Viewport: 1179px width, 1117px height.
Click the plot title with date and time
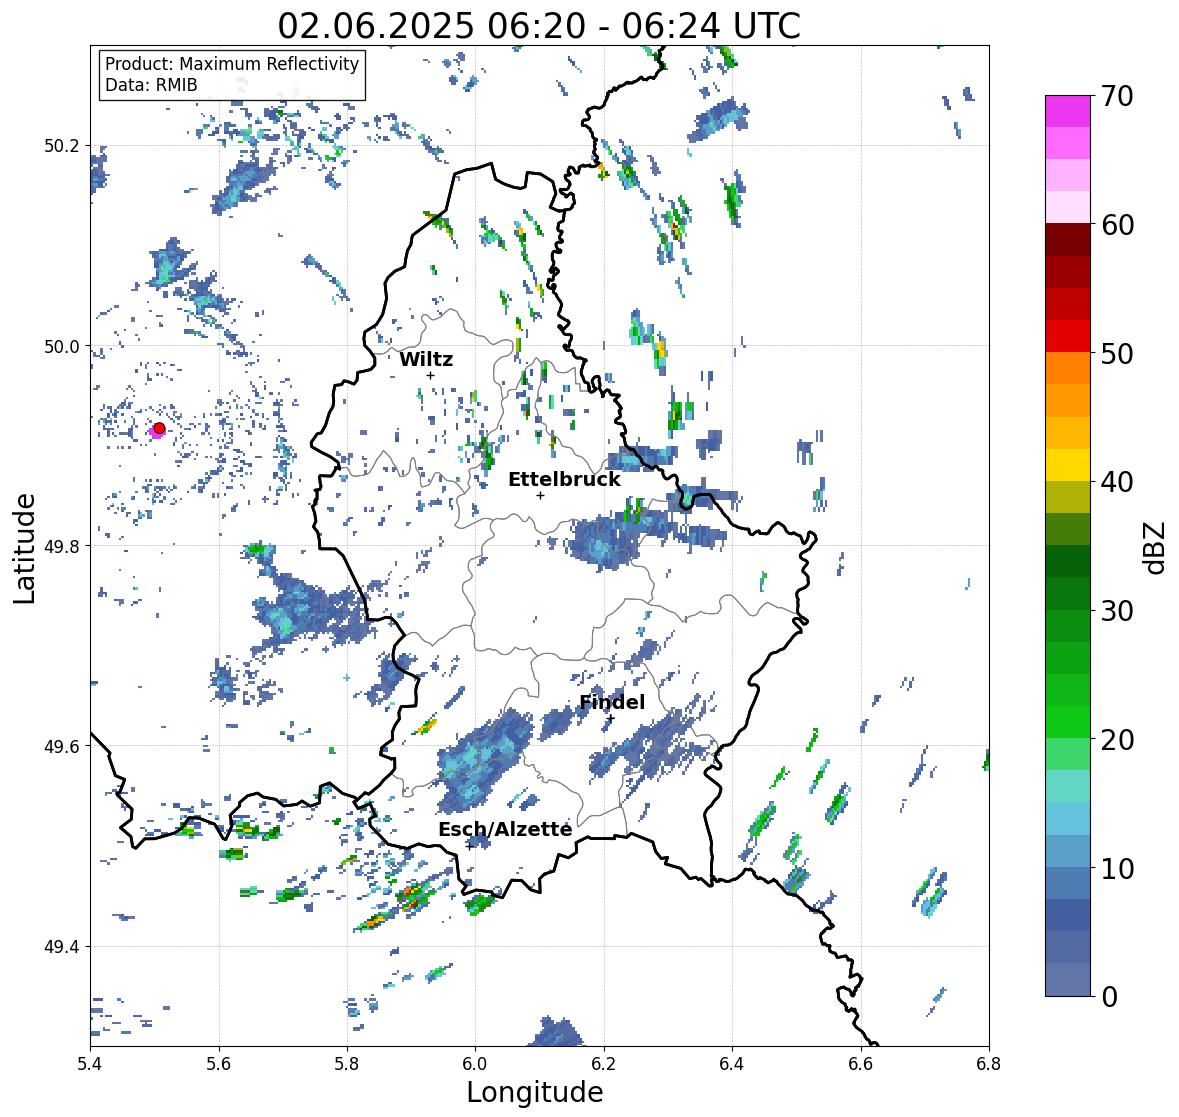point(539,26)
